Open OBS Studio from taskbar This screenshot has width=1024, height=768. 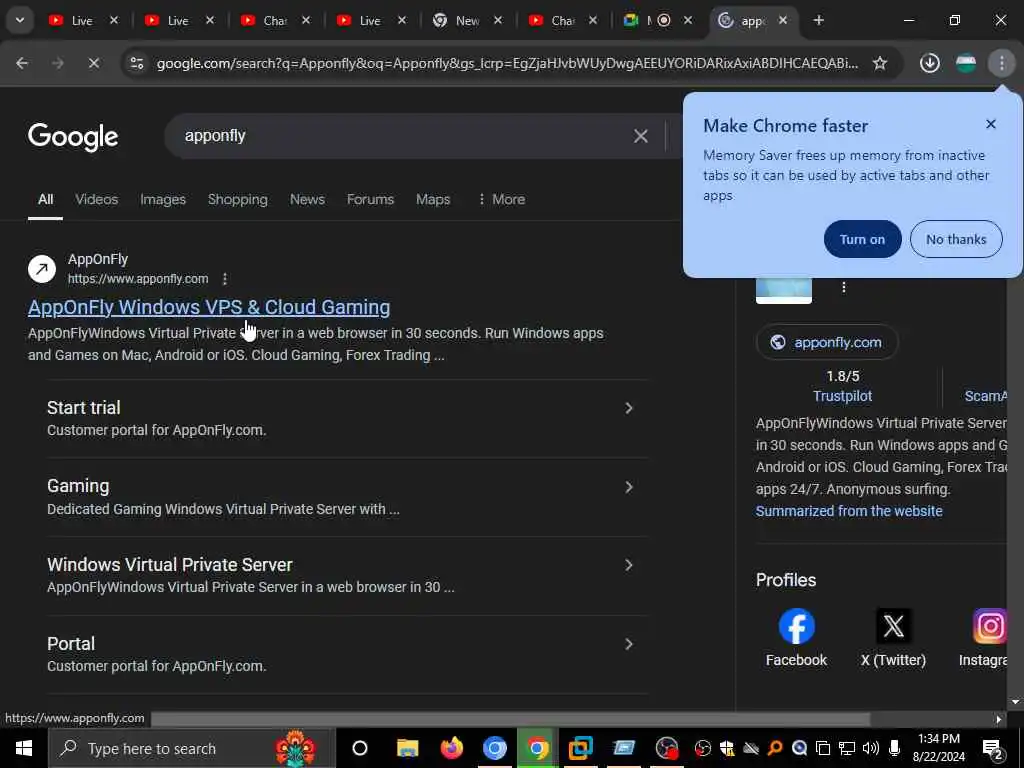pos(667,748)
